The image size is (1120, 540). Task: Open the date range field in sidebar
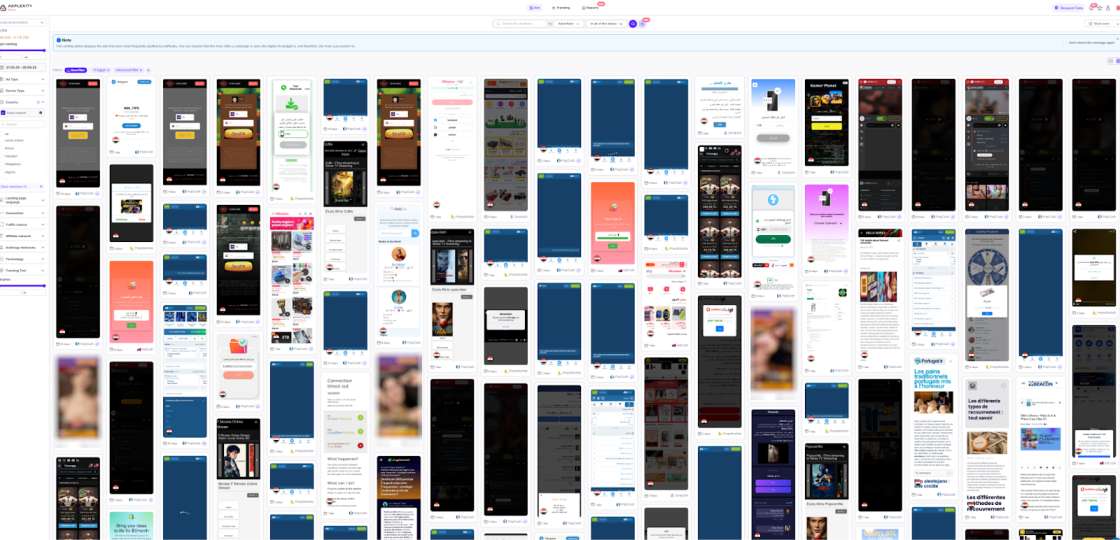[24, 67]
